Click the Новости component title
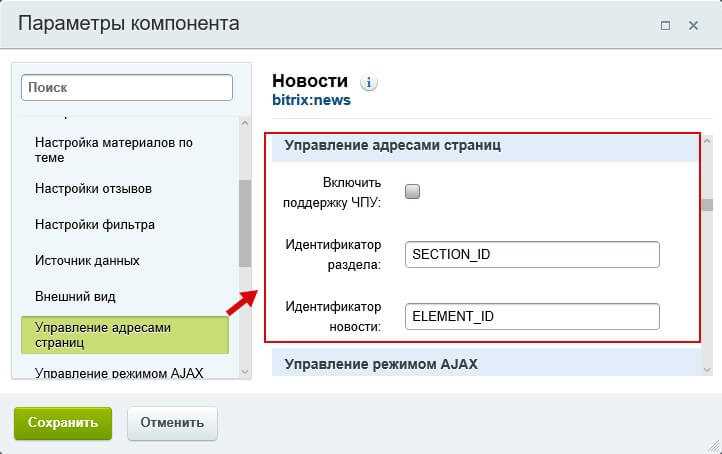This screenshot has width=722, height=454. [x=310, y=81]
